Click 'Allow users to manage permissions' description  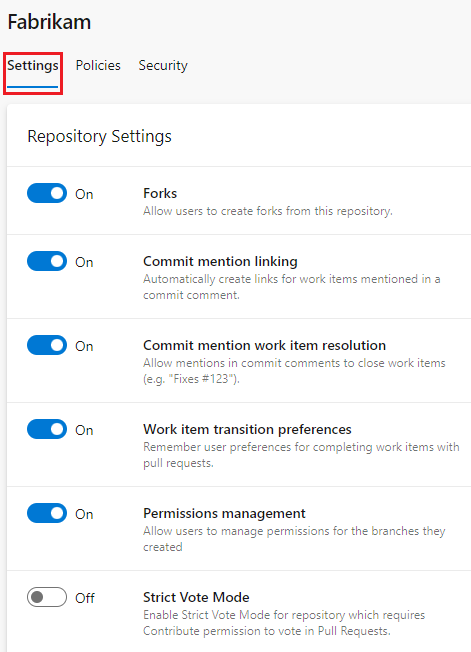(294, 539)
